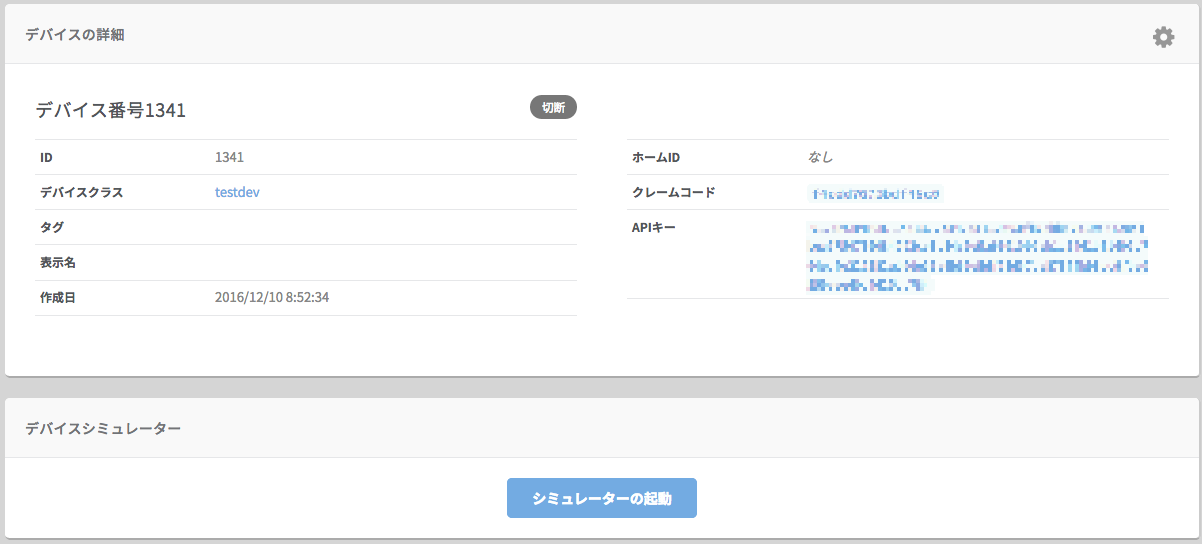Image resolution: width=1202 pixels, height=544 pixels.
Task: Open the testdev device class link
Action: click(237, 192)
